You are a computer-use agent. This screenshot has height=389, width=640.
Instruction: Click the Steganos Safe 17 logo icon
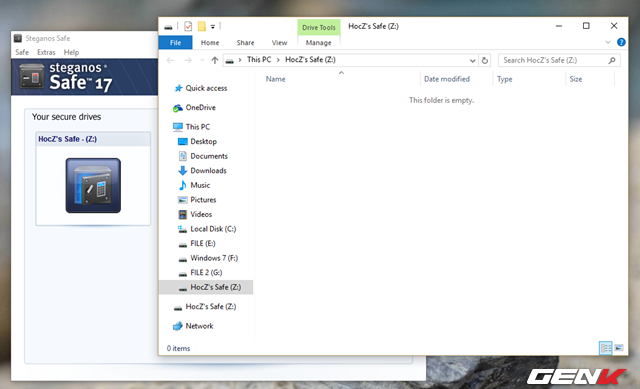[31, 76]
